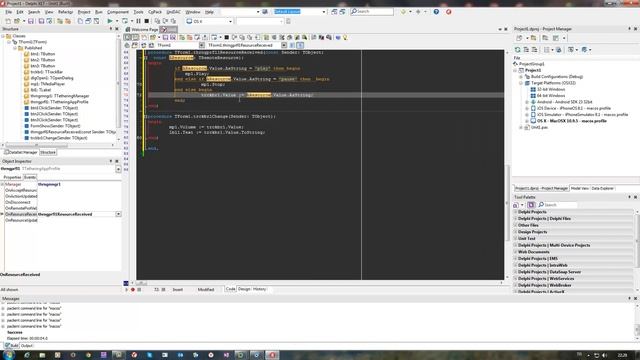640x360 pixels.
Task: Click the Pause button in main toolbar
Action: coord(138,21)
